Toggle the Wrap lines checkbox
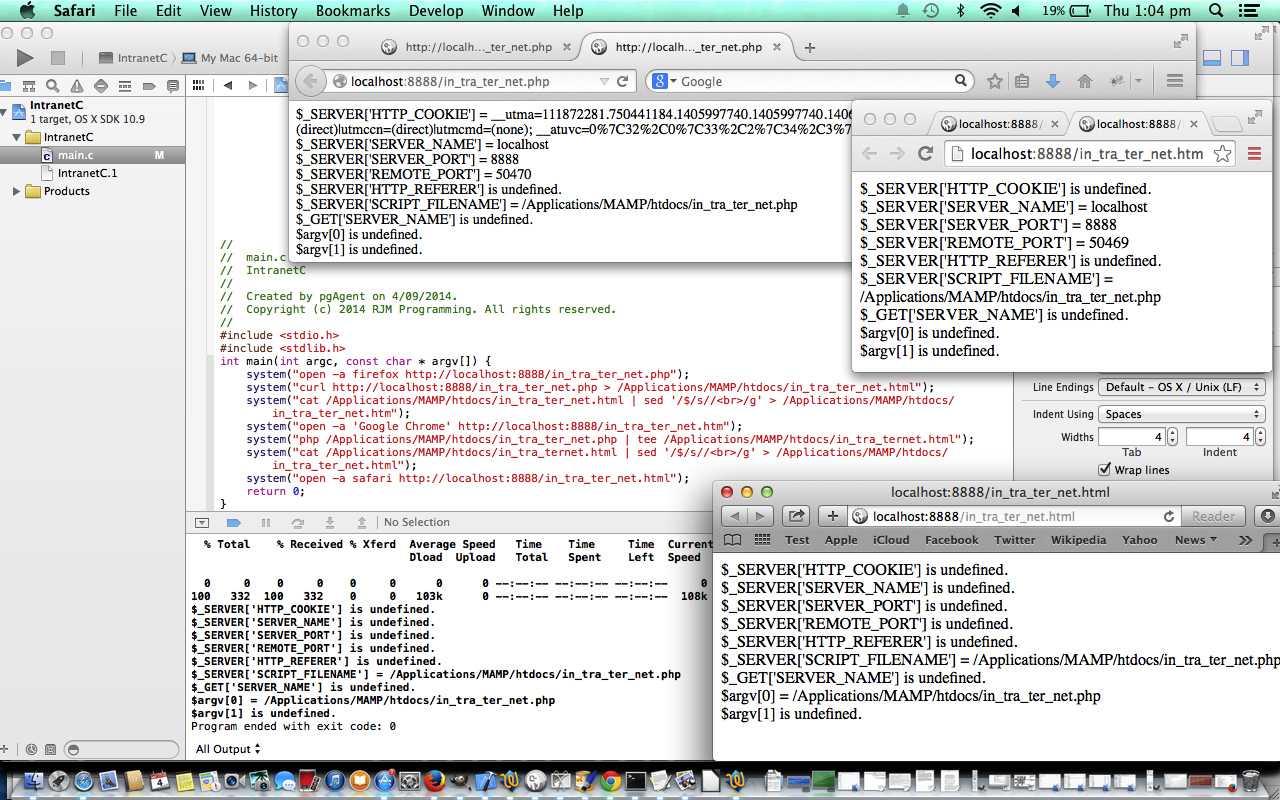 [x=1105, y=470]
